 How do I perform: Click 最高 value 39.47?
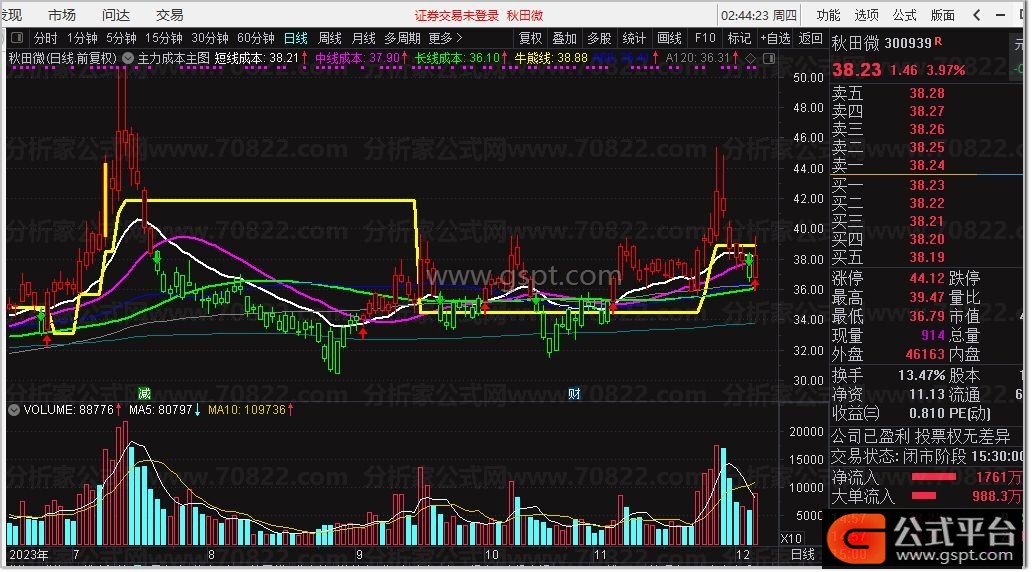pos(927,298)
